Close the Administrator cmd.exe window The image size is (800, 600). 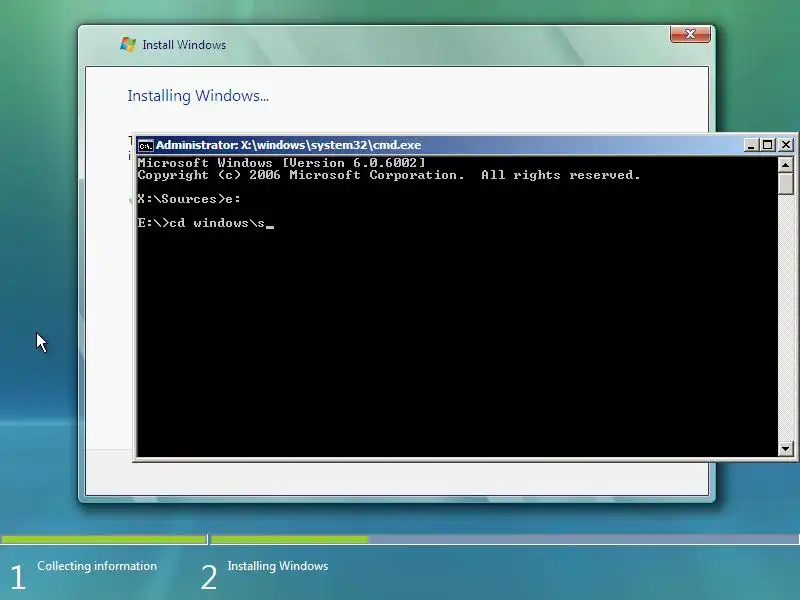(x=786, y=145)
